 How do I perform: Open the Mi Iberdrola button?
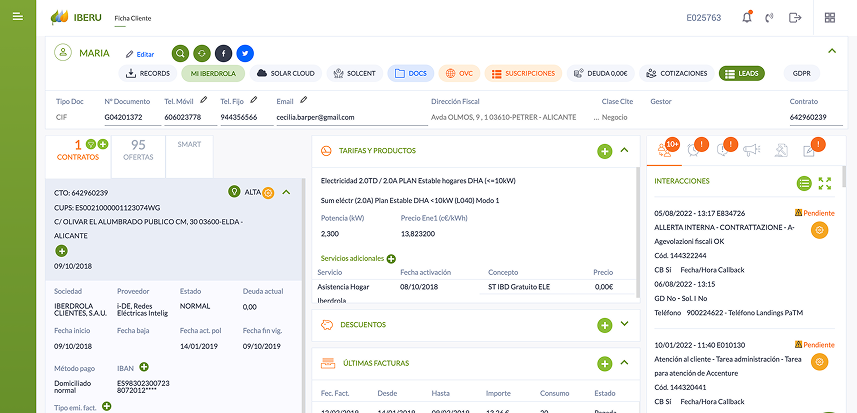click(213, 73)
